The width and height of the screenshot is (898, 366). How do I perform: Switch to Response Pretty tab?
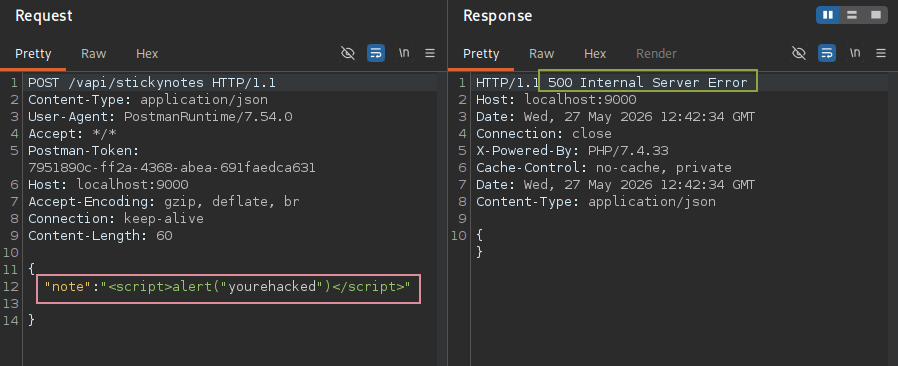click(x=481, y=54)
